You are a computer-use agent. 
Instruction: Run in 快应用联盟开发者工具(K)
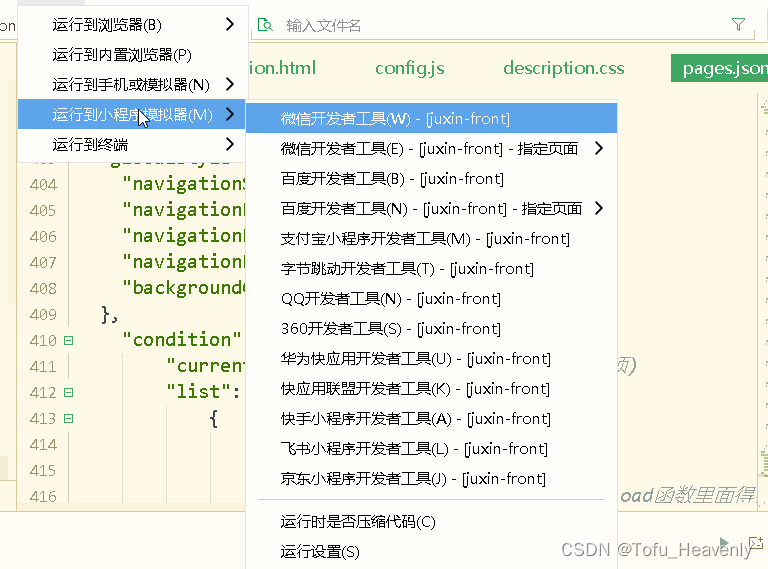(x=431, y=389)
